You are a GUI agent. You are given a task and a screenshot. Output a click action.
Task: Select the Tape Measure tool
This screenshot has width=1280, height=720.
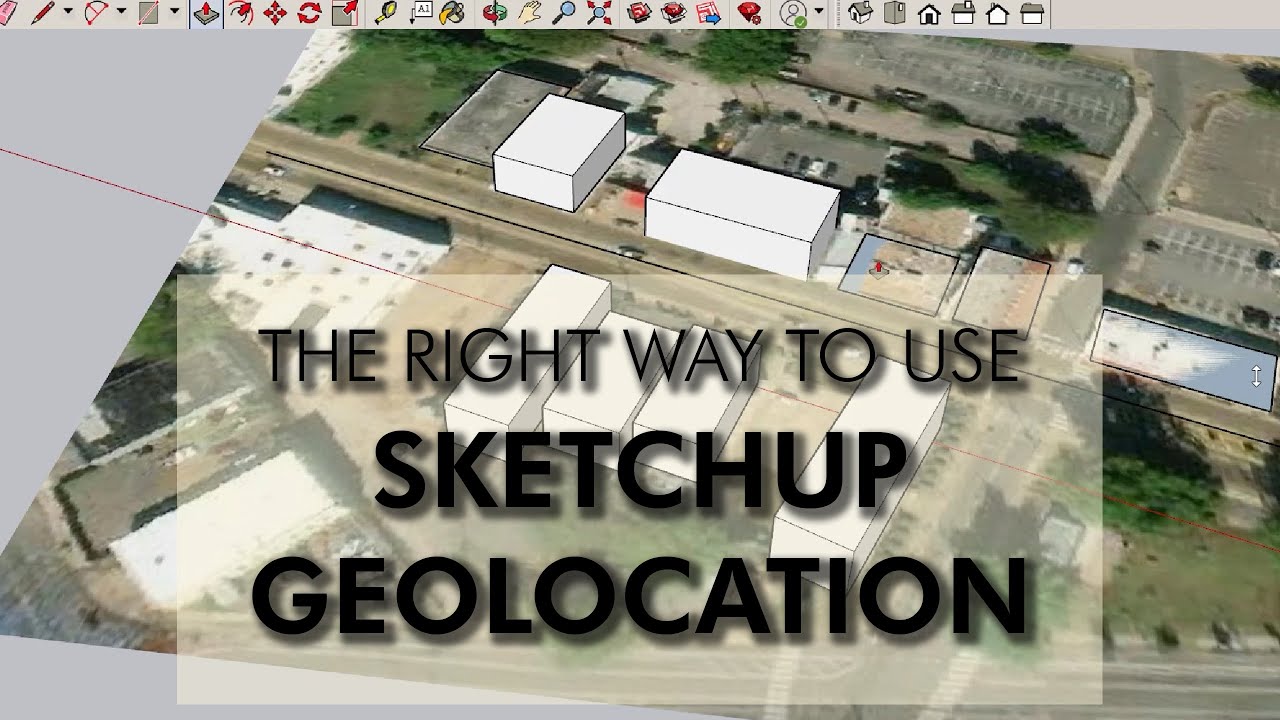point(386,13)
